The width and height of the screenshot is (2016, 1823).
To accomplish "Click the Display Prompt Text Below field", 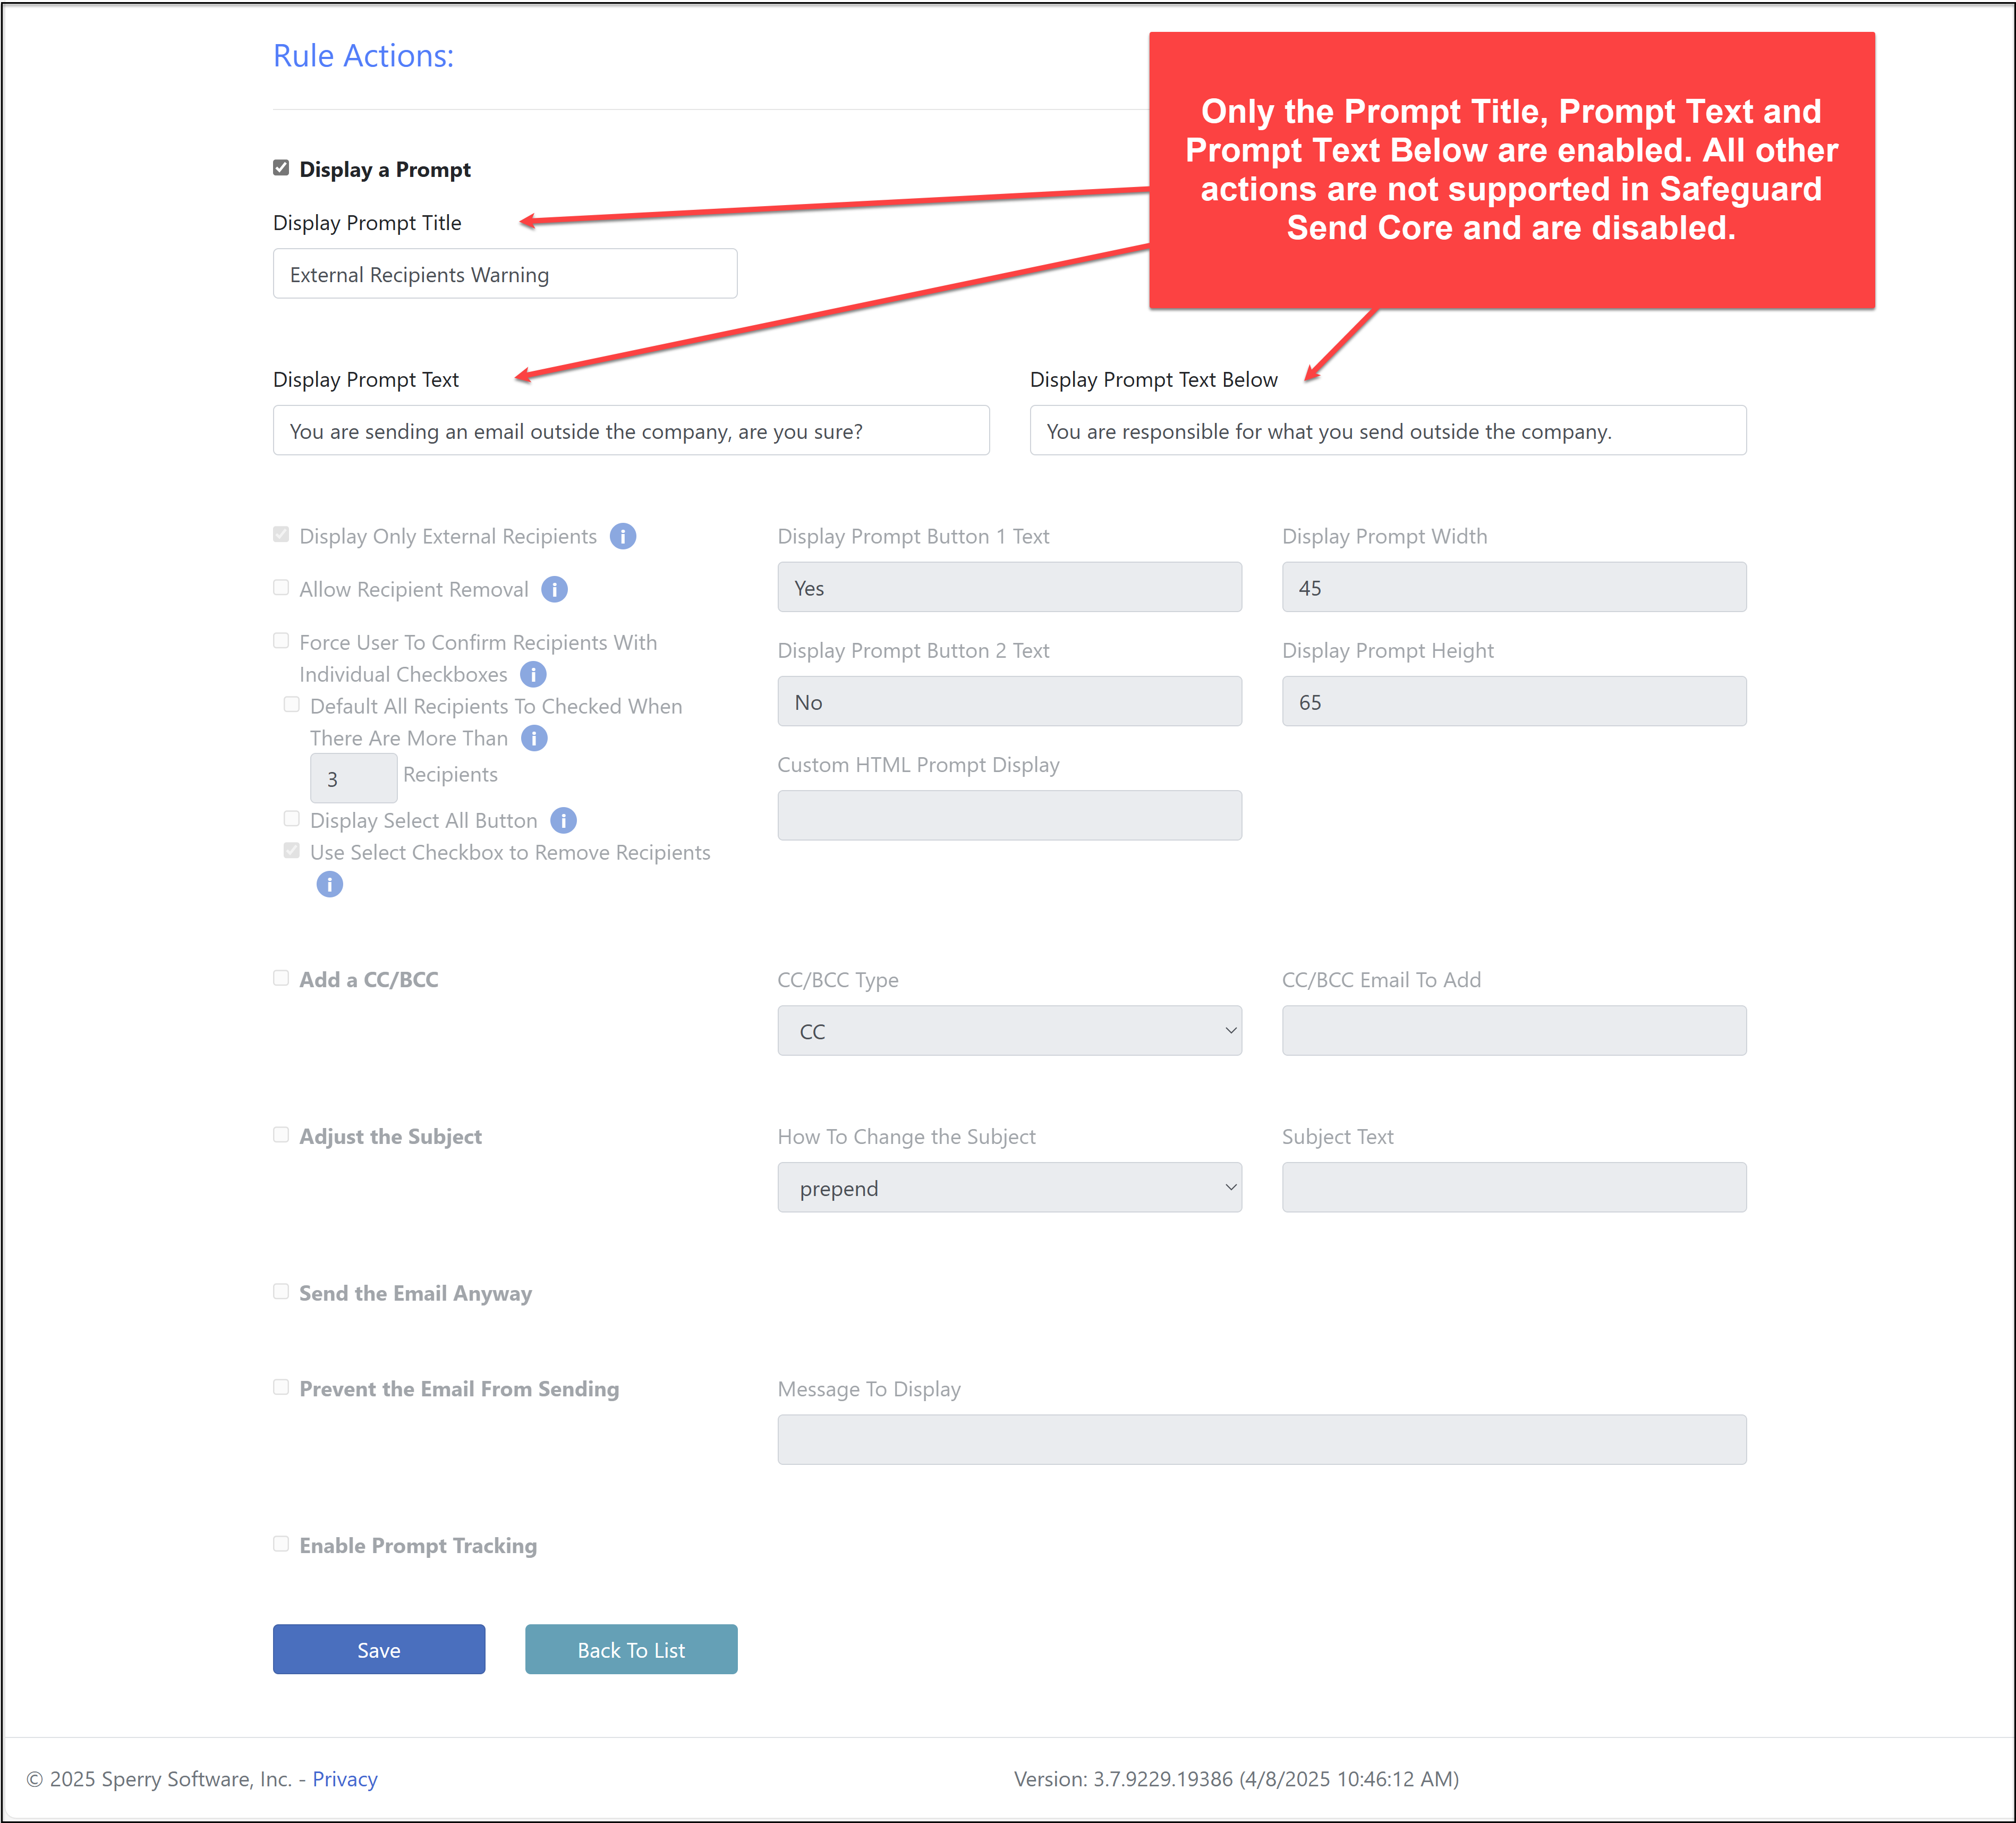I will (x=1388, y=431).
